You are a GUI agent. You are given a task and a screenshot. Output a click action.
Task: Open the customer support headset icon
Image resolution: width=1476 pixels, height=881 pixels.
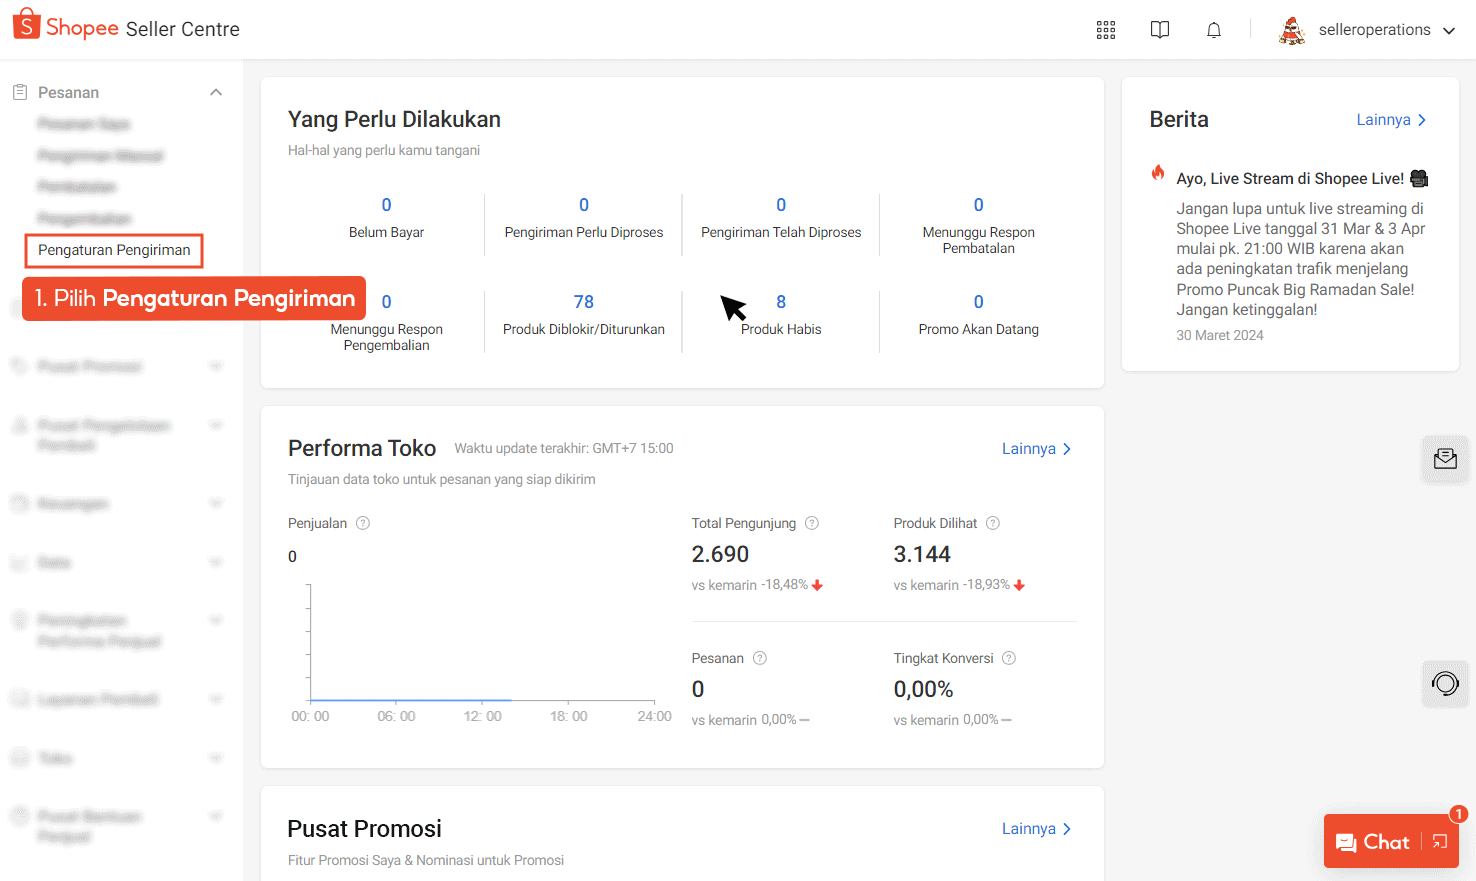point(1445,684)
